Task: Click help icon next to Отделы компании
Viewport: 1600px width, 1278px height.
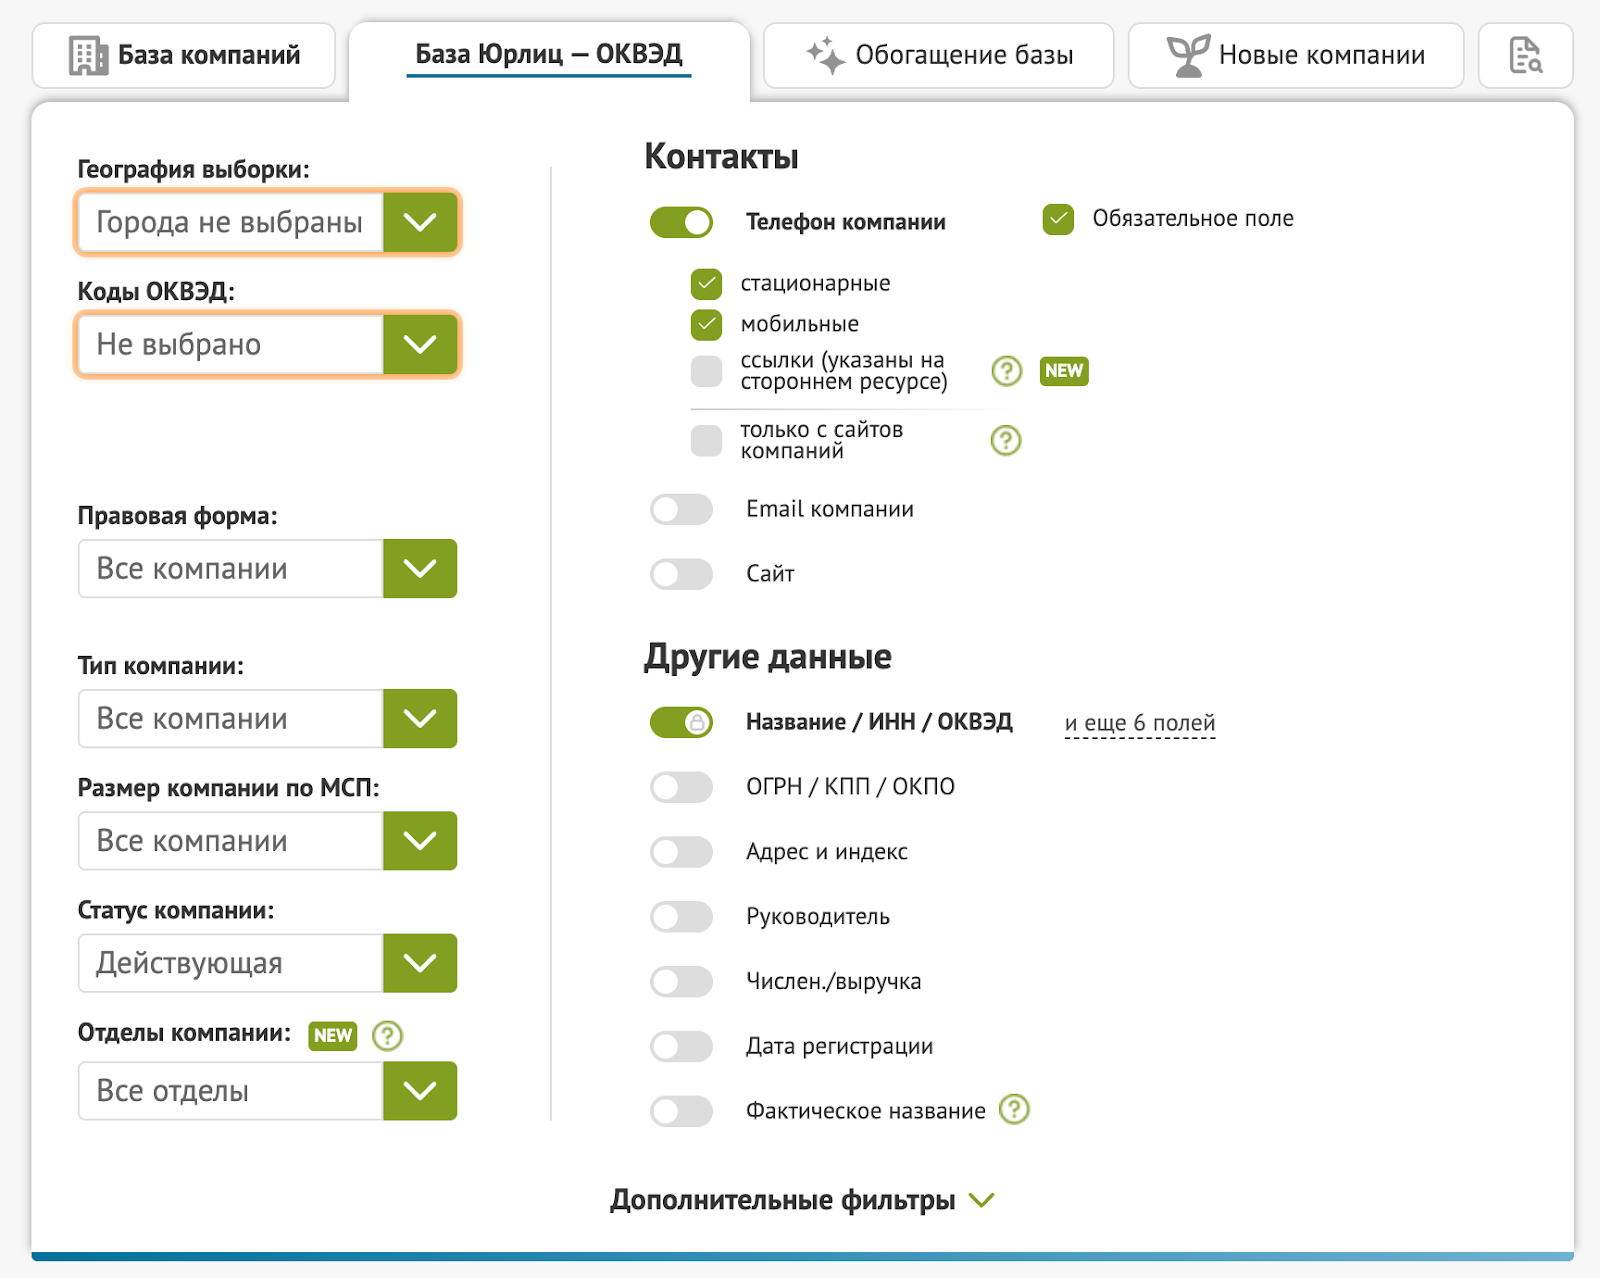Action: (x=387, y=1035)
